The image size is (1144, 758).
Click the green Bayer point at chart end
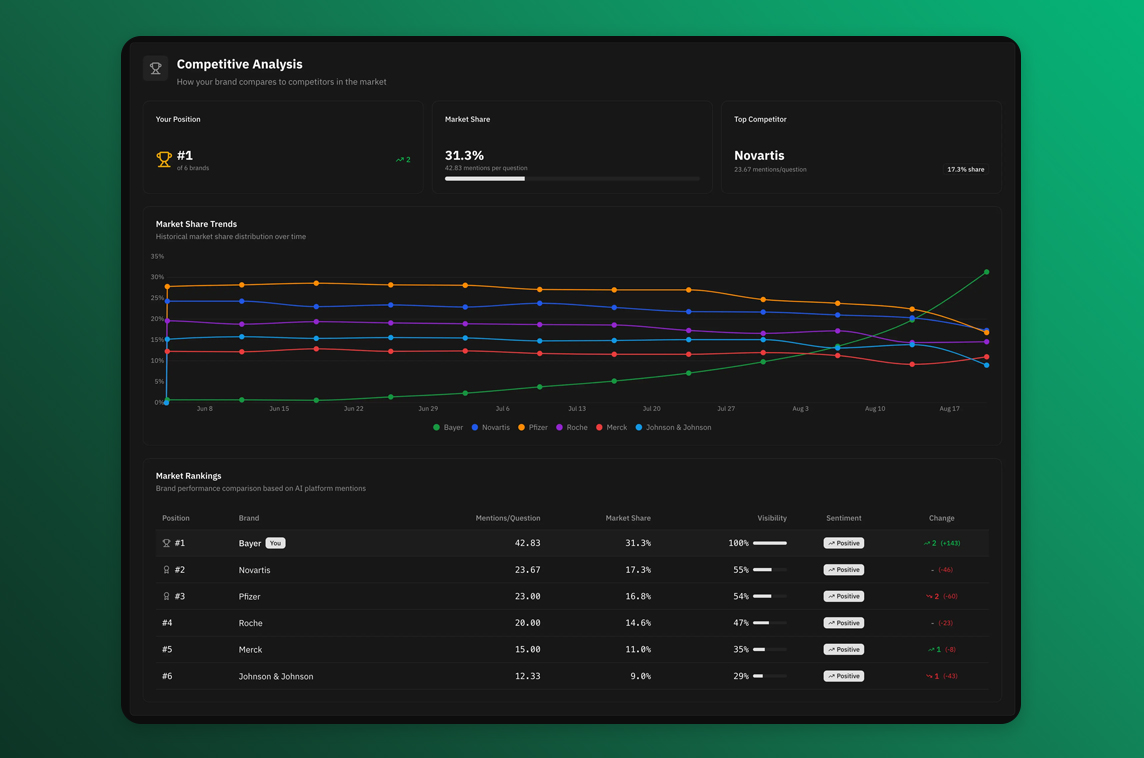(x=986, y=272)
